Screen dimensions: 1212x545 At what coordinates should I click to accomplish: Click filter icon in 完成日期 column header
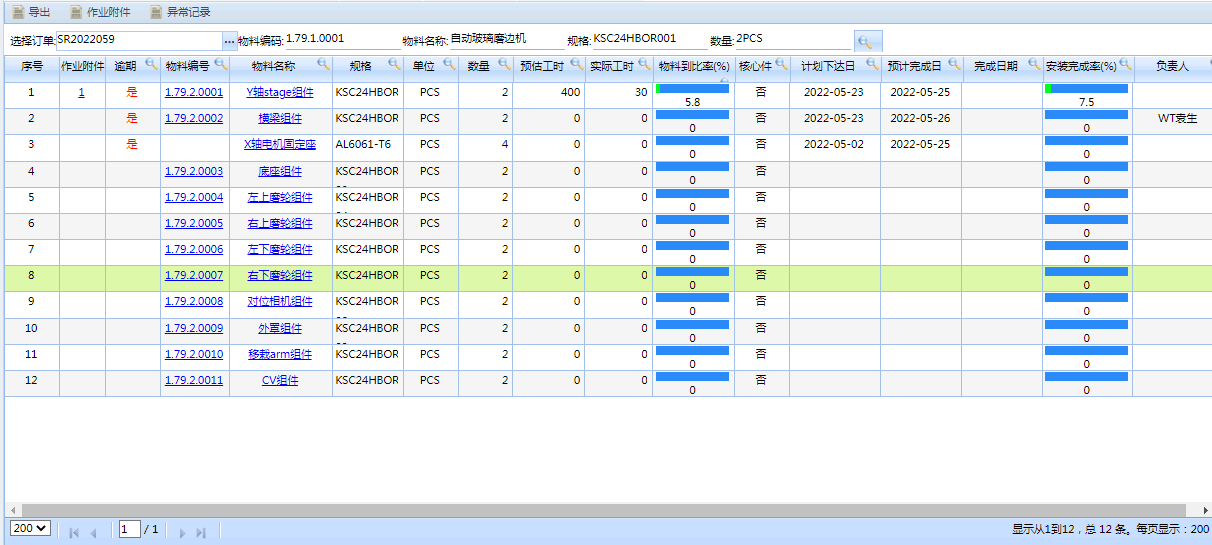point(1033,64)
